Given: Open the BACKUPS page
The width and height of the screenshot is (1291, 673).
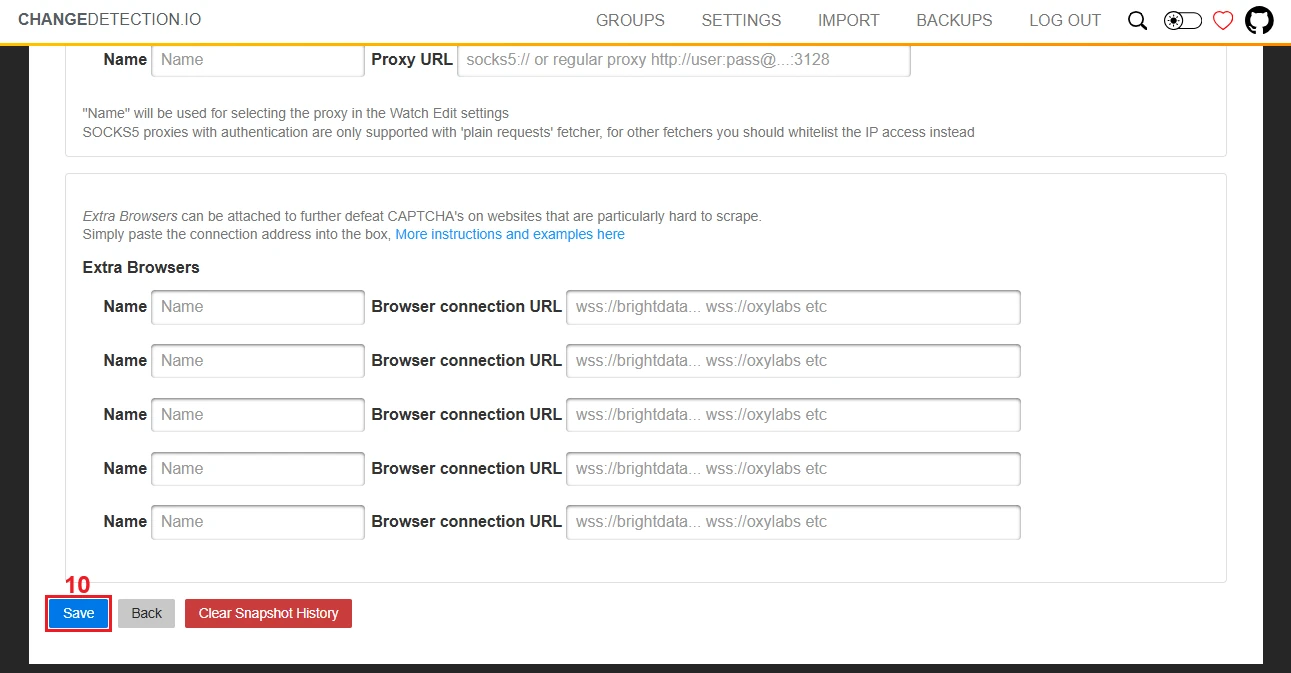Looking at the screenshot, I should [x=954, y=20].
